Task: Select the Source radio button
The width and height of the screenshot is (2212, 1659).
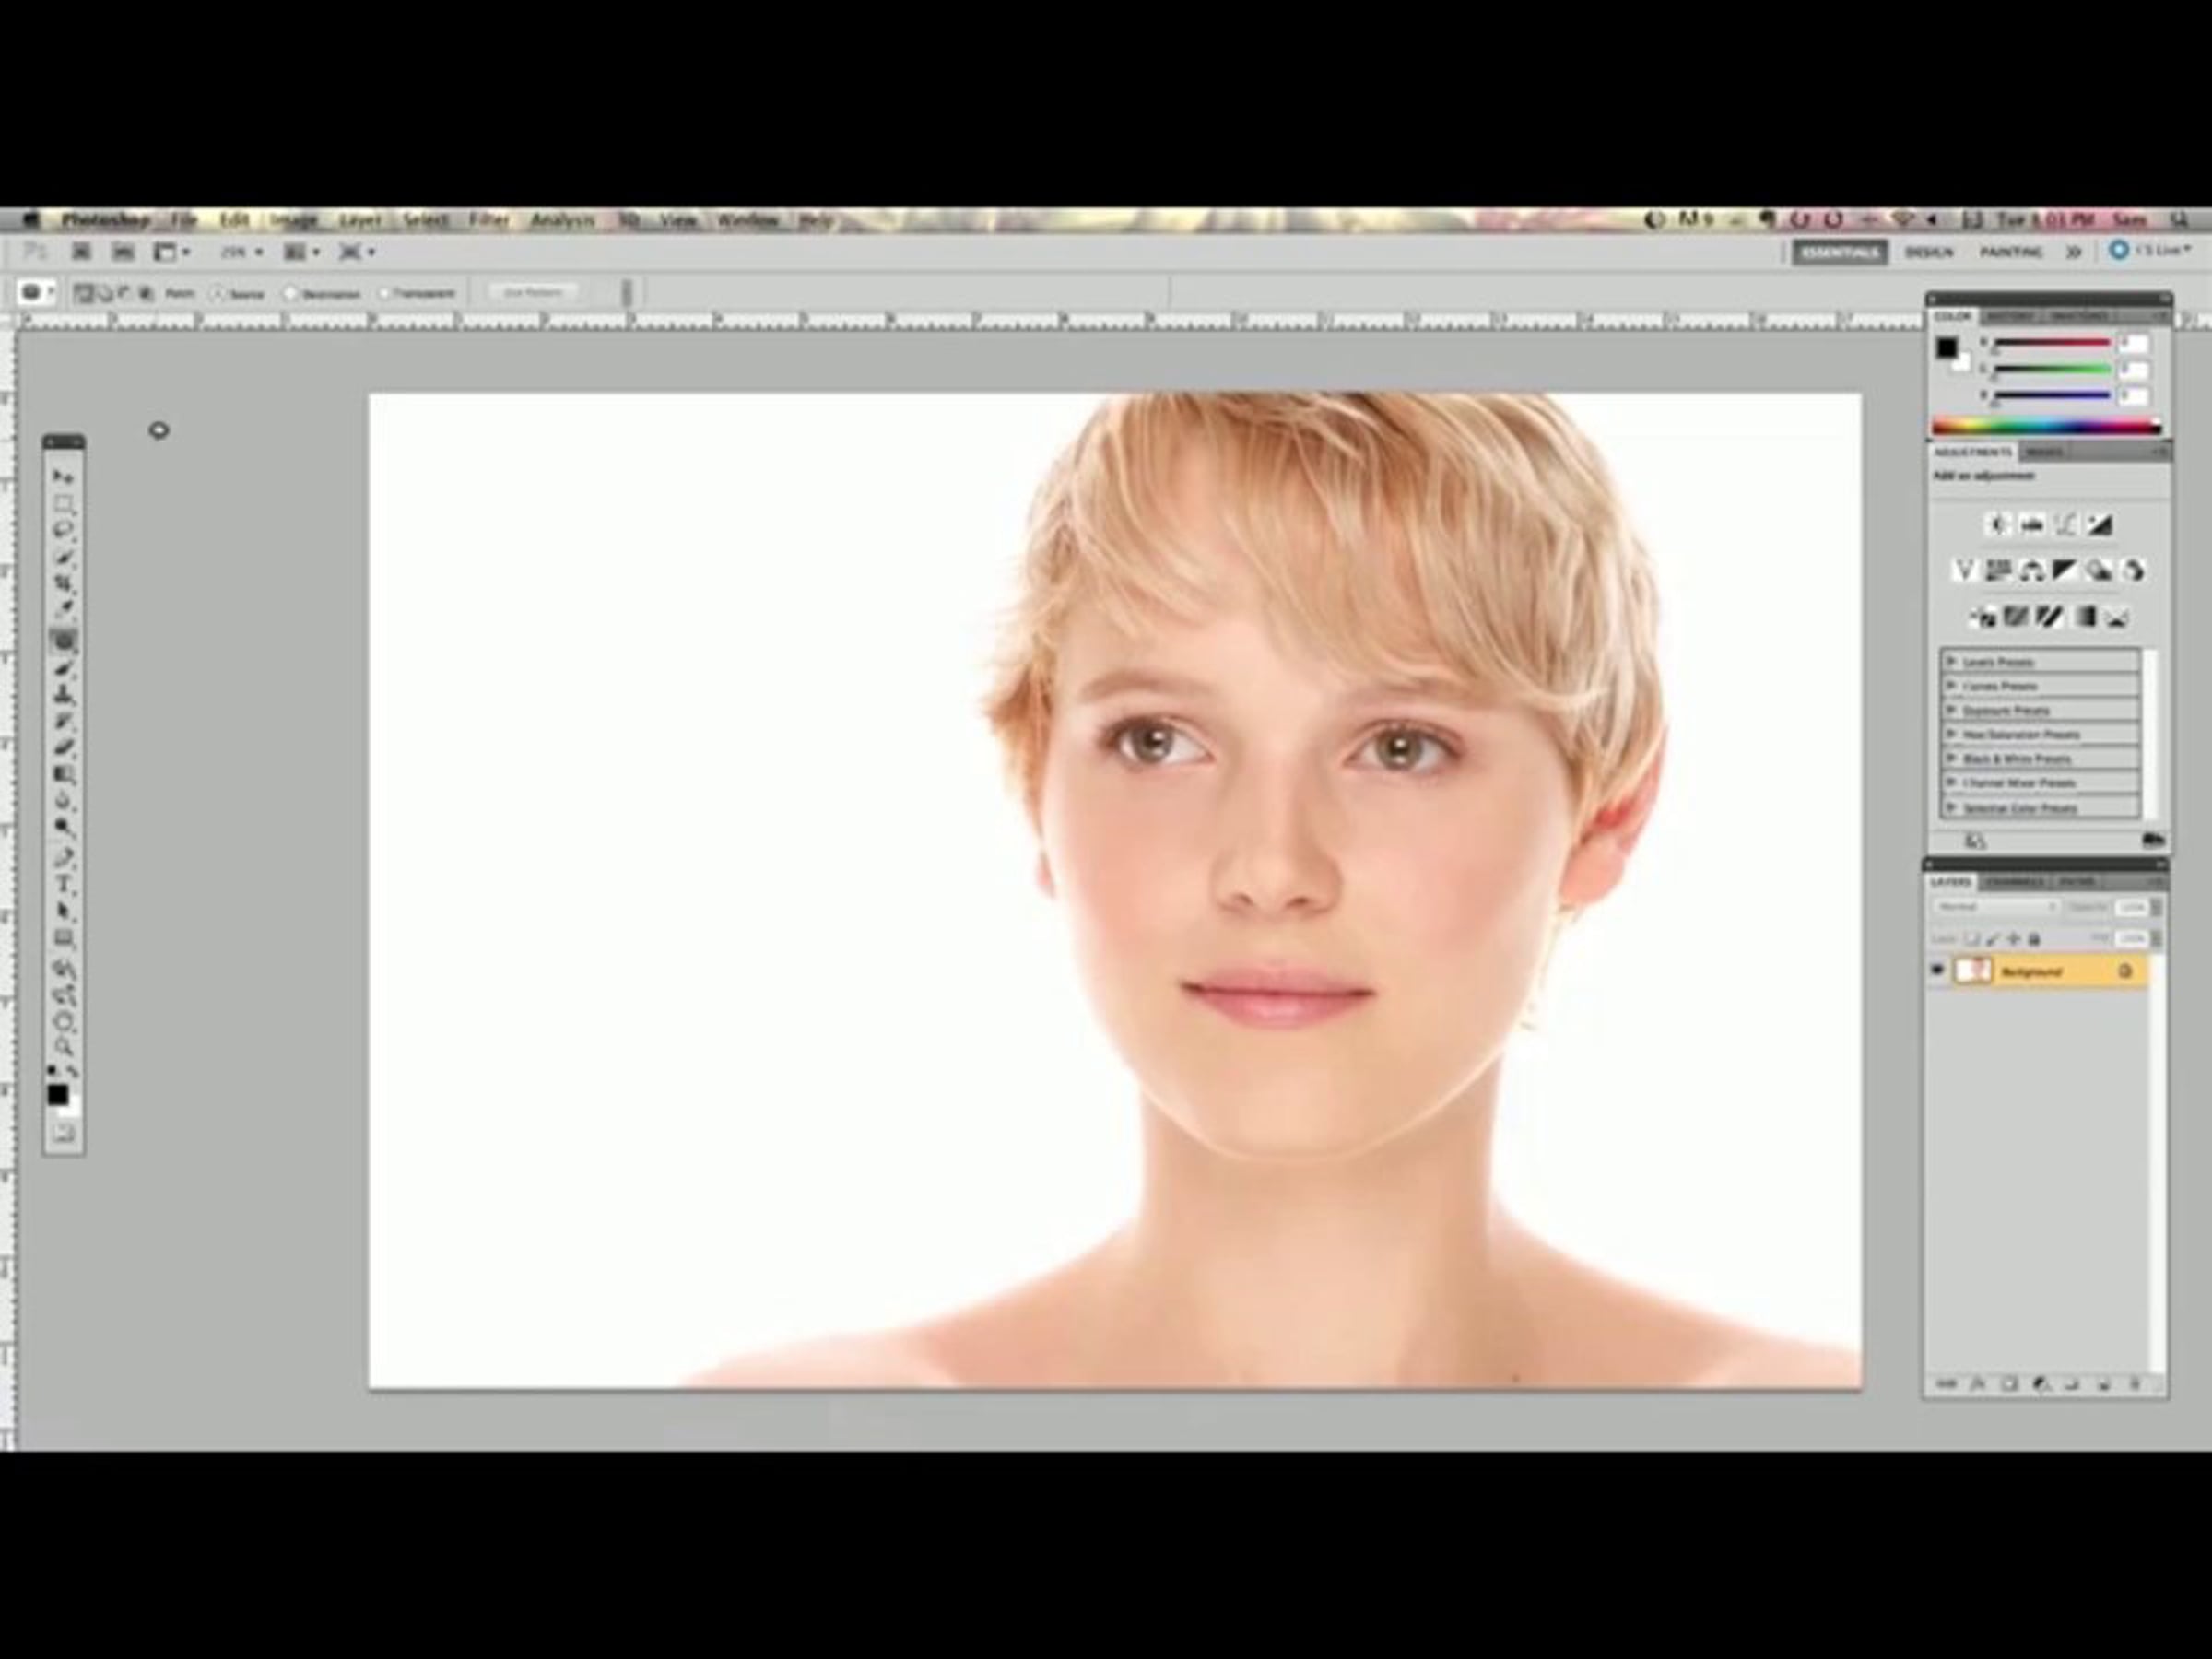Action: click(218, 294)
